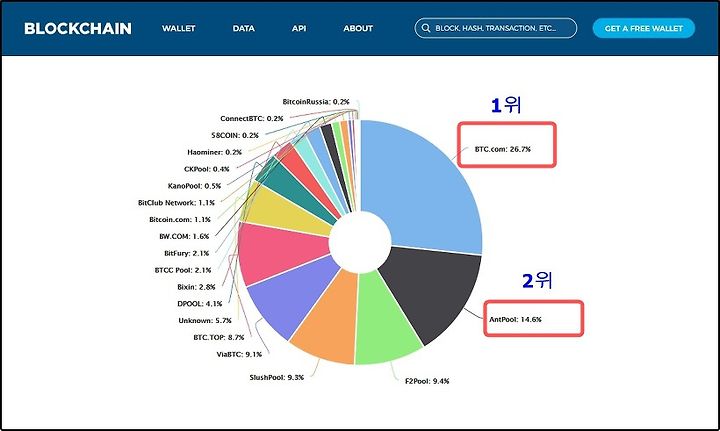Screen dimensions: 720x431
Task: Click the Bitcoin.com: 1.1% label
Action: point(180,220)
